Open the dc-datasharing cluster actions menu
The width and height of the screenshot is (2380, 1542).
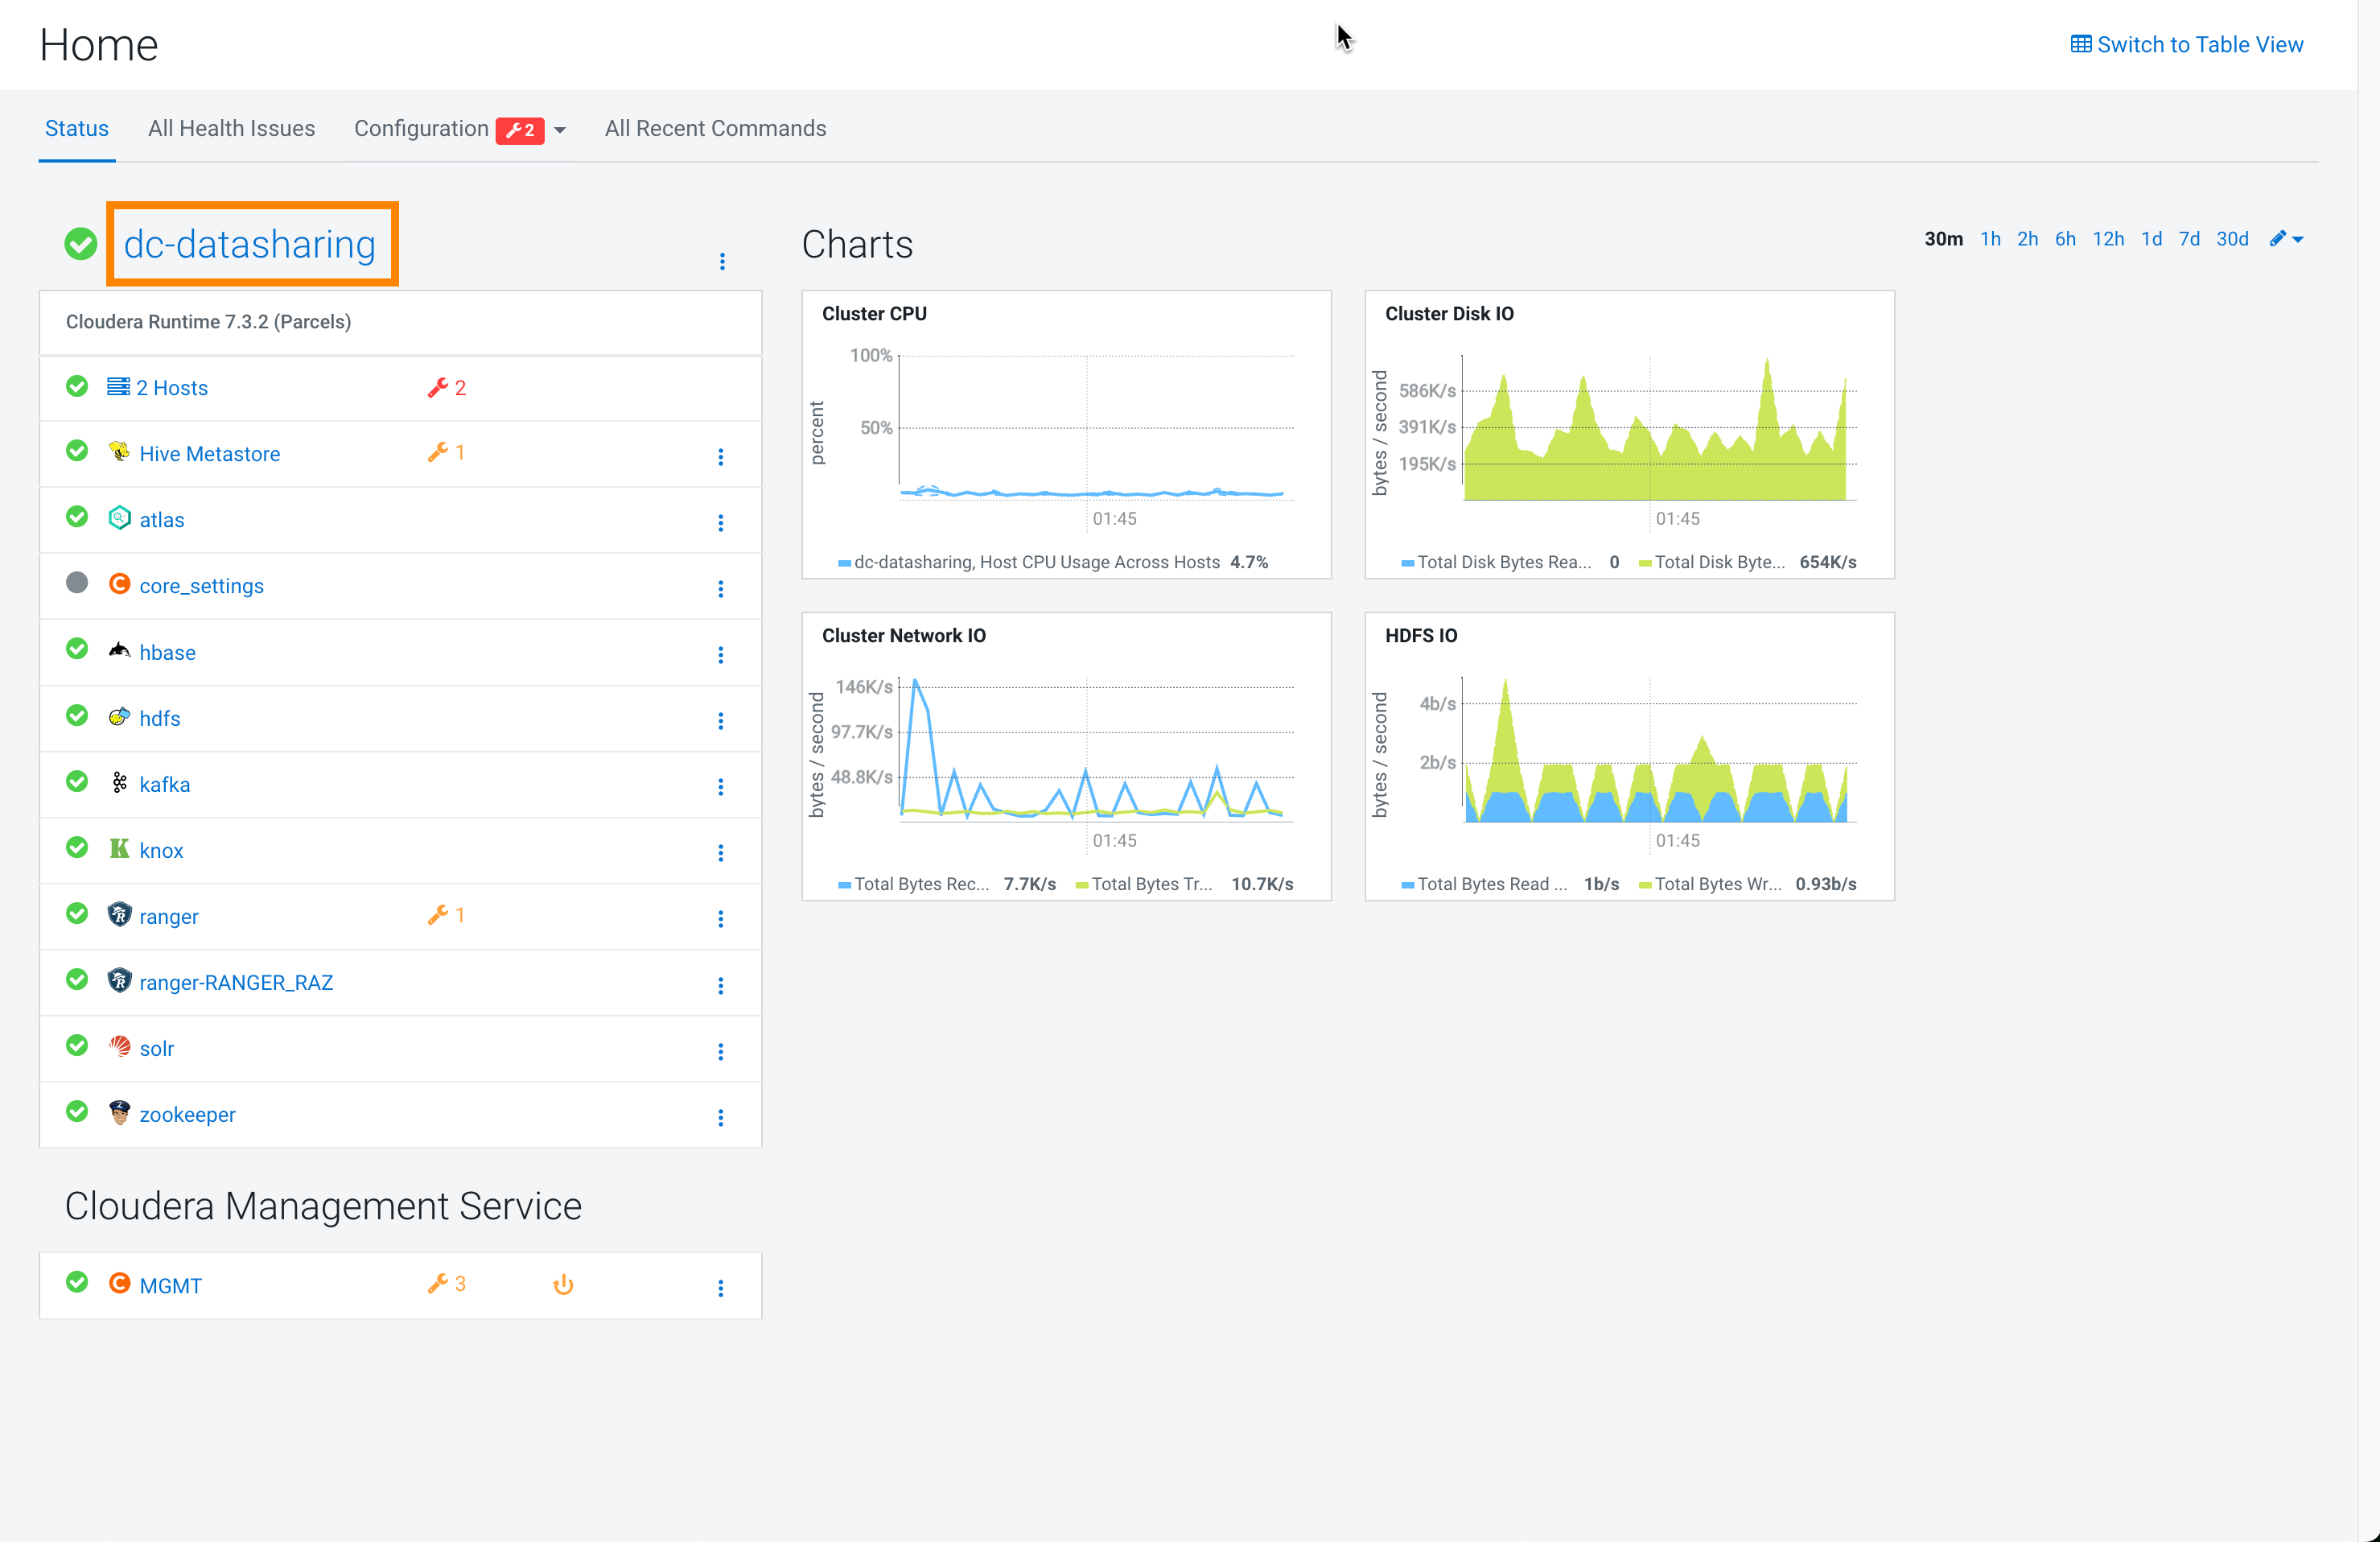722,262
